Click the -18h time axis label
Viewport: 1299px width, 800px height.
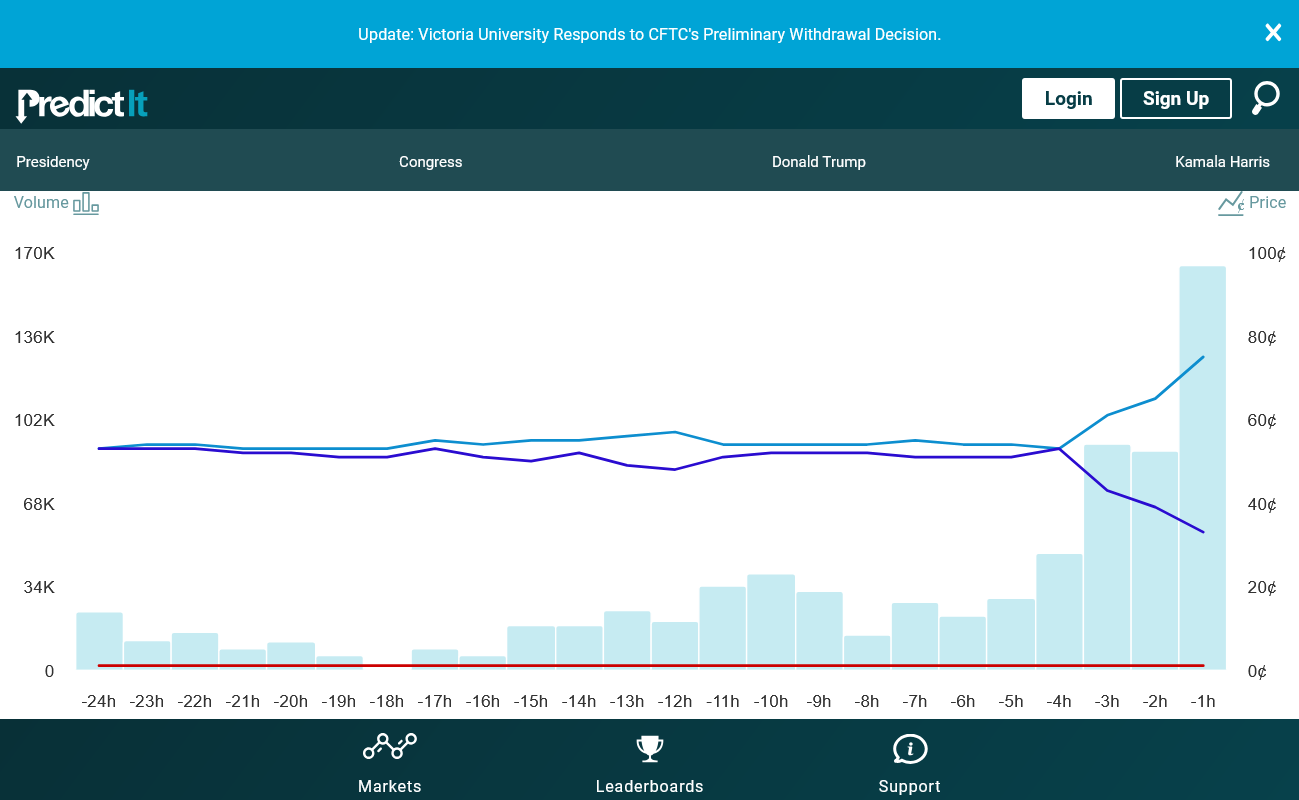387,701
